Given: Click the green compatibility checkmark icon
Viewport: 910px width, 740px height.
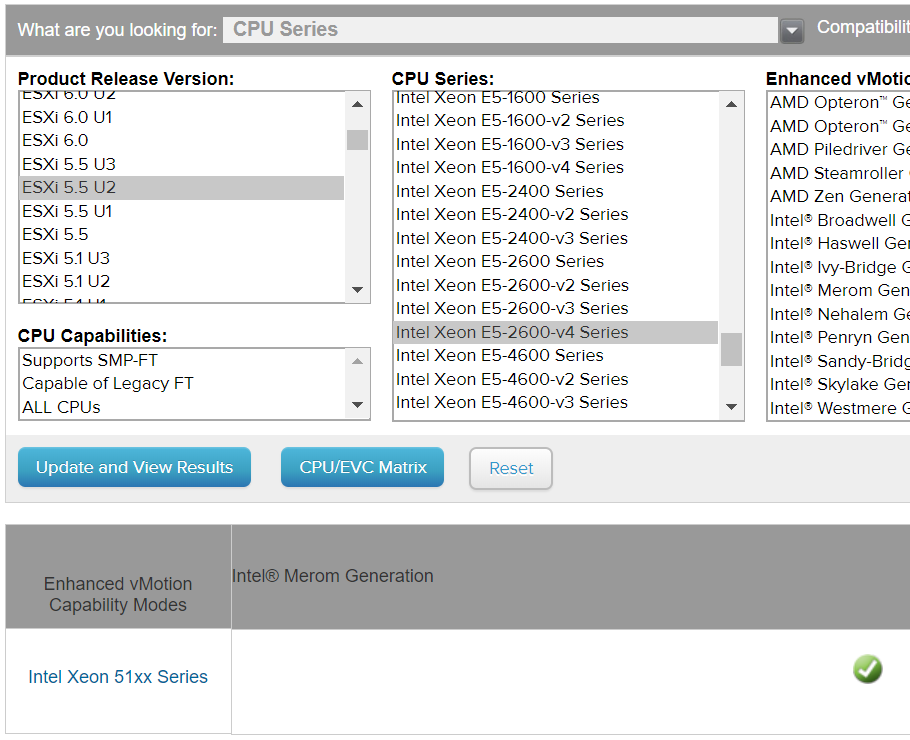Looking at the screenshot, I should (867, 669).
